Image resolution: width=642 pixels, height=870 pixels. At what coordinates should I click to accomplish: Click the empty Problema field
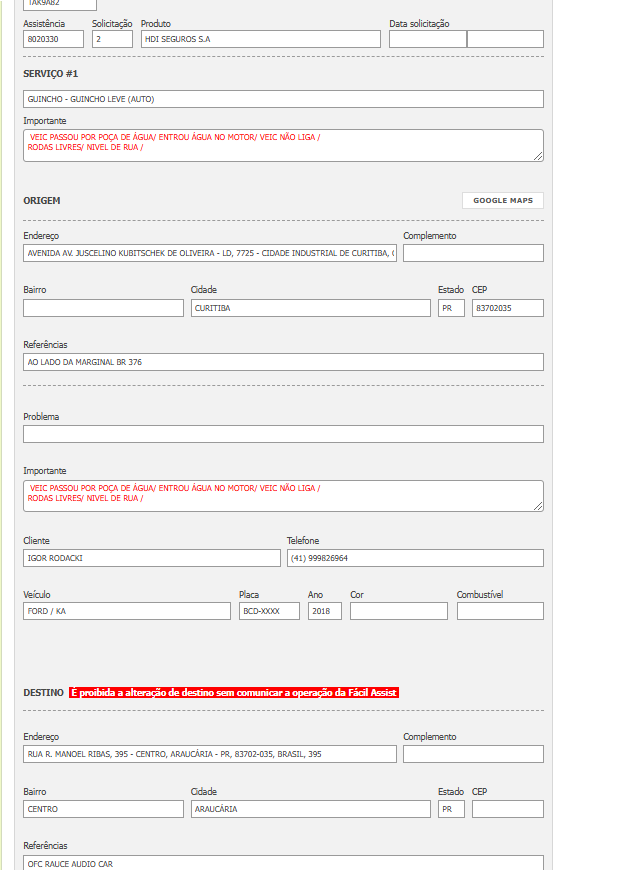click(x=284, y=434)
